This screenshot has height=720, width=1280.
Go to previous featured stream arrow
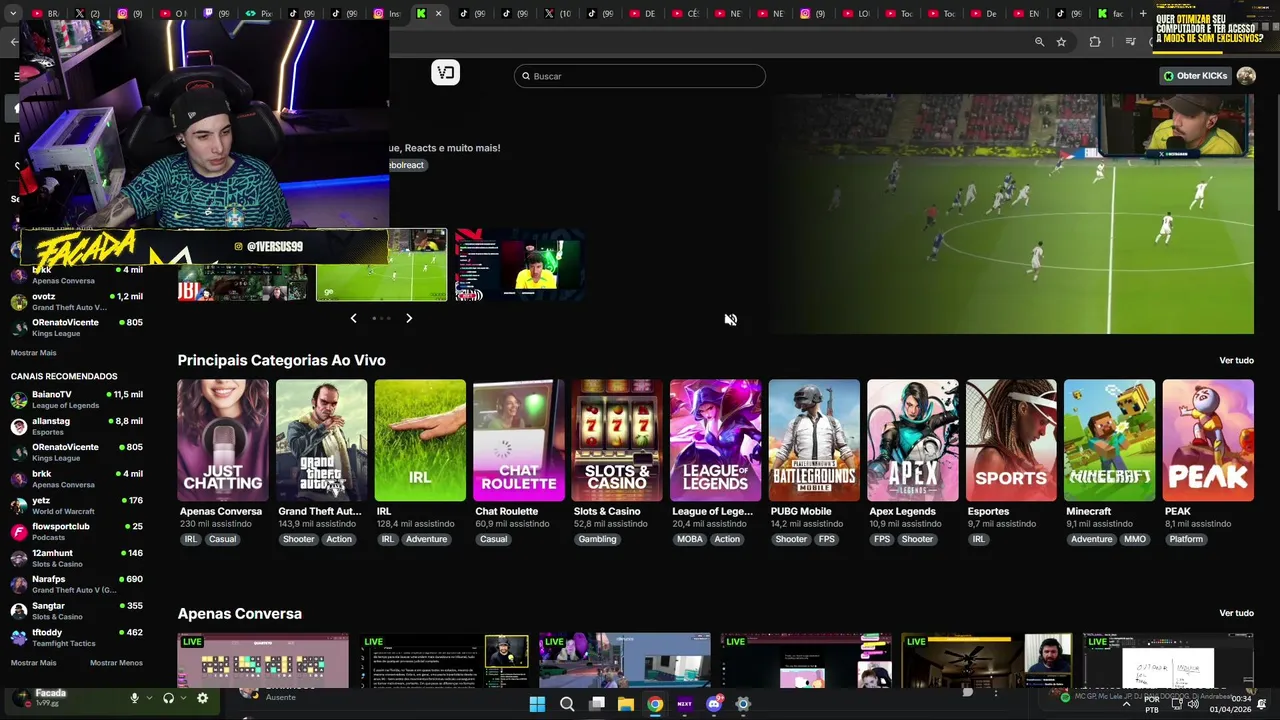pyautogui.click(x=353, y=318)
